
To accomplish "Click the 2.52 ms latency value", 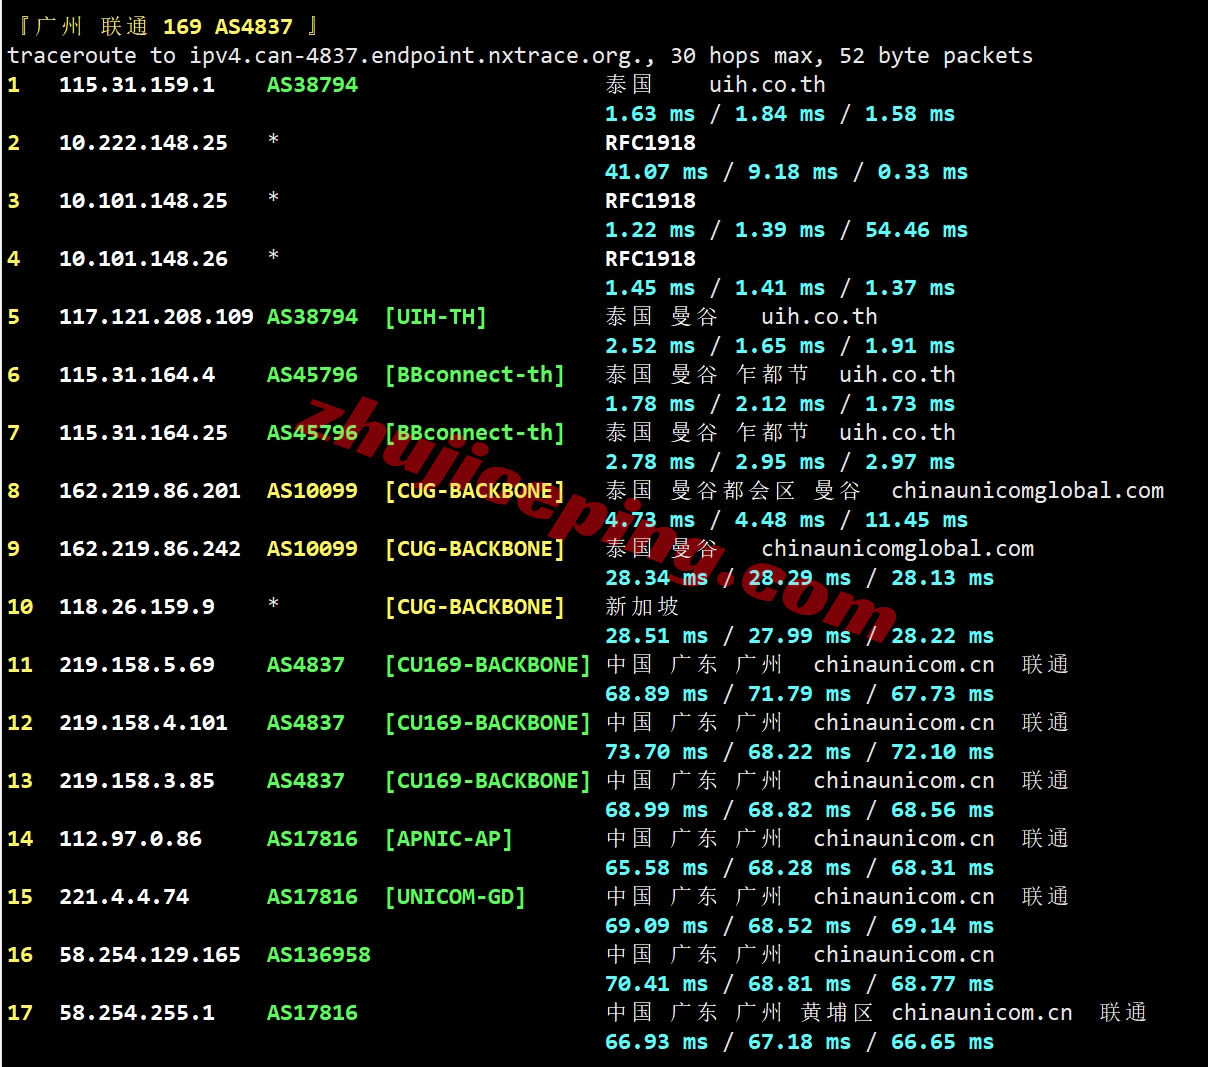I will coord(650,345).
